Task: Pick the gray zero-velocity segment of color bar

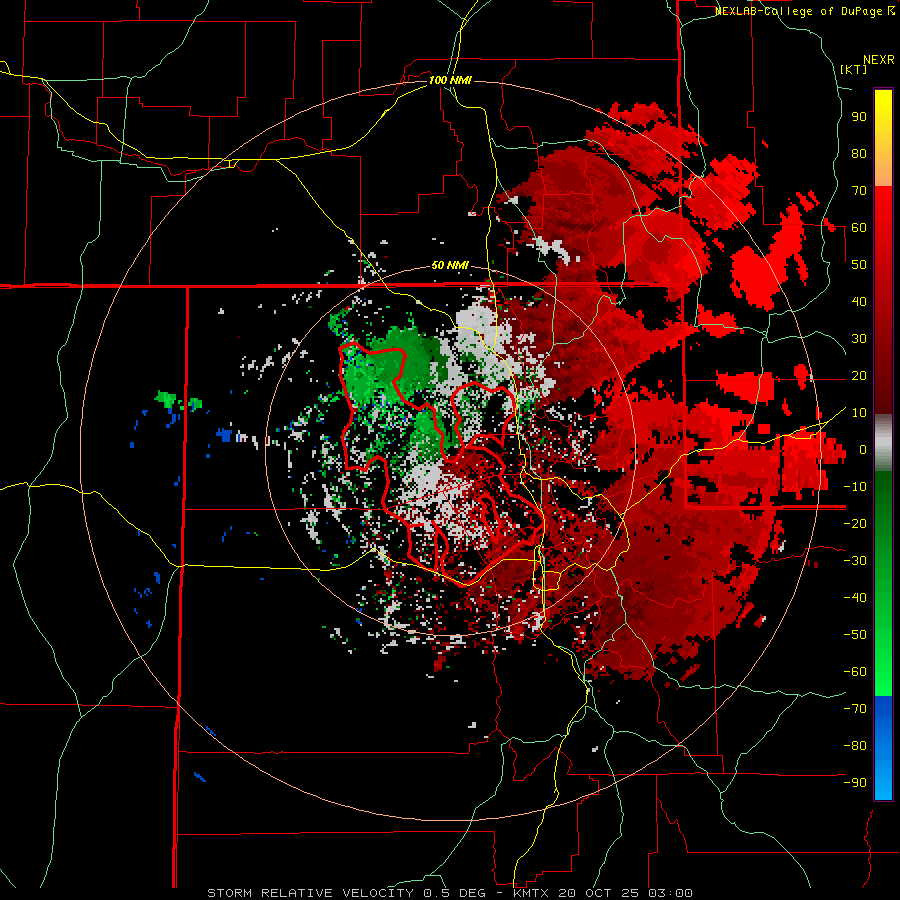Action: tap(883, 443)
